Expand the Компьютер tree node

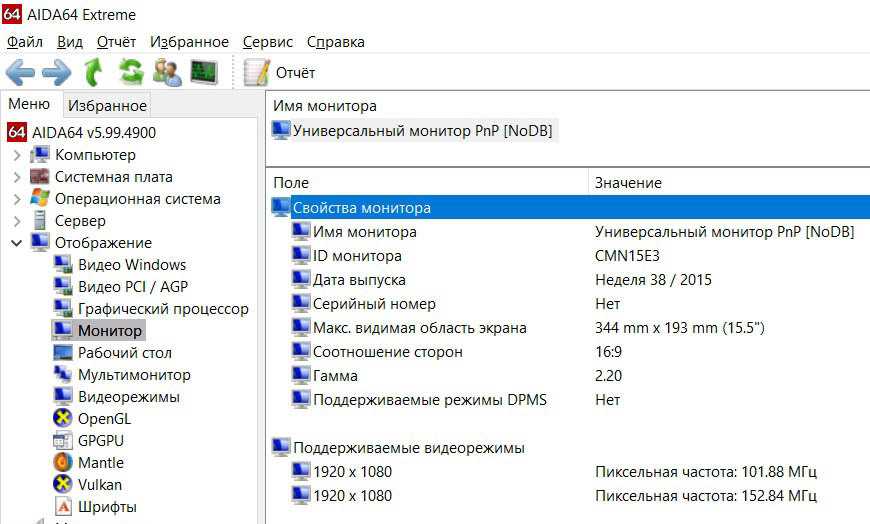[x=17, y=155]
